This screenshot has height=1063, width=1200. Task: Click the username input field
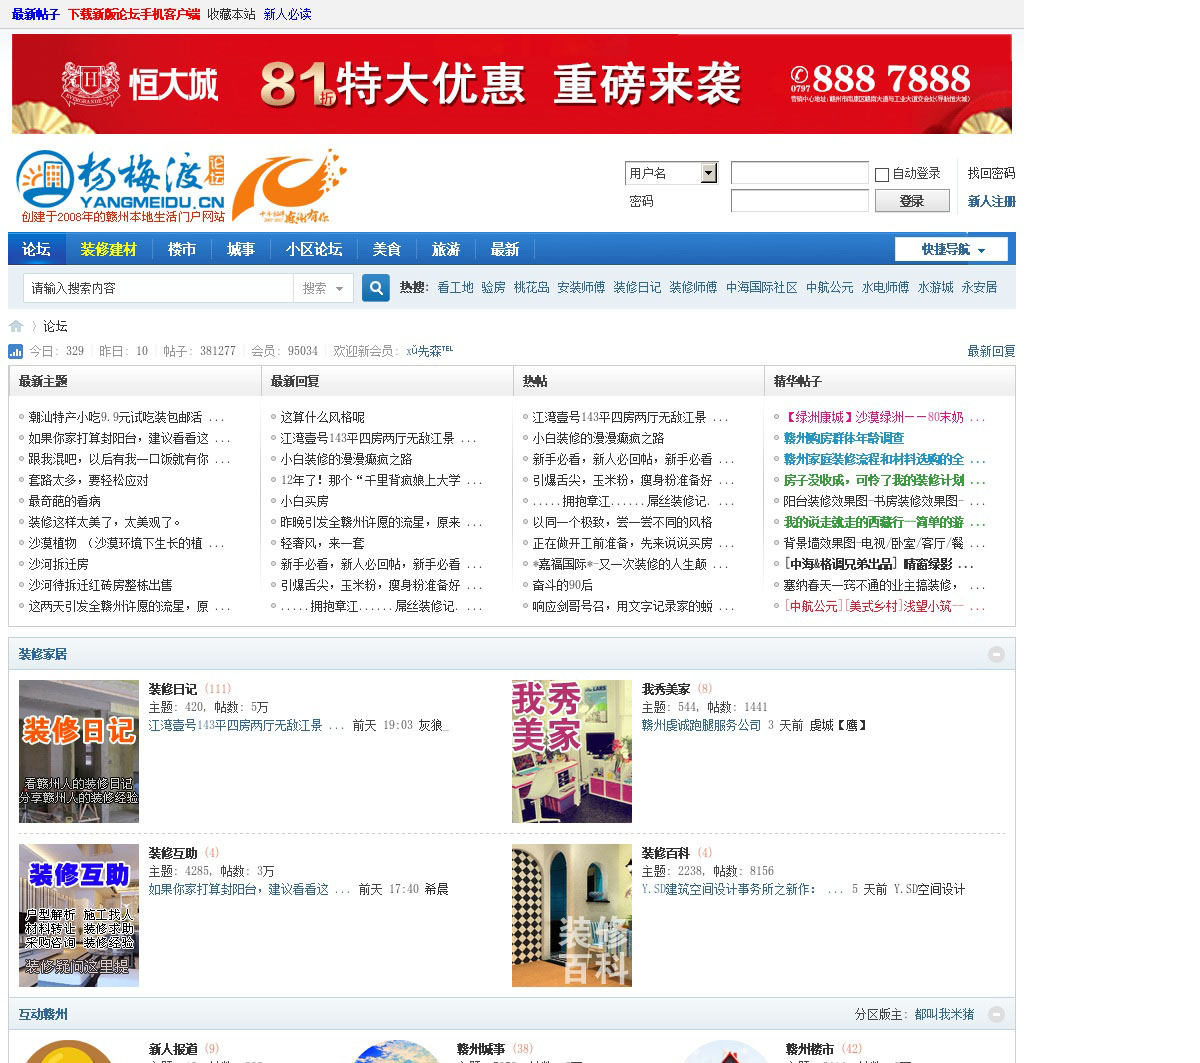click(800, 173)
